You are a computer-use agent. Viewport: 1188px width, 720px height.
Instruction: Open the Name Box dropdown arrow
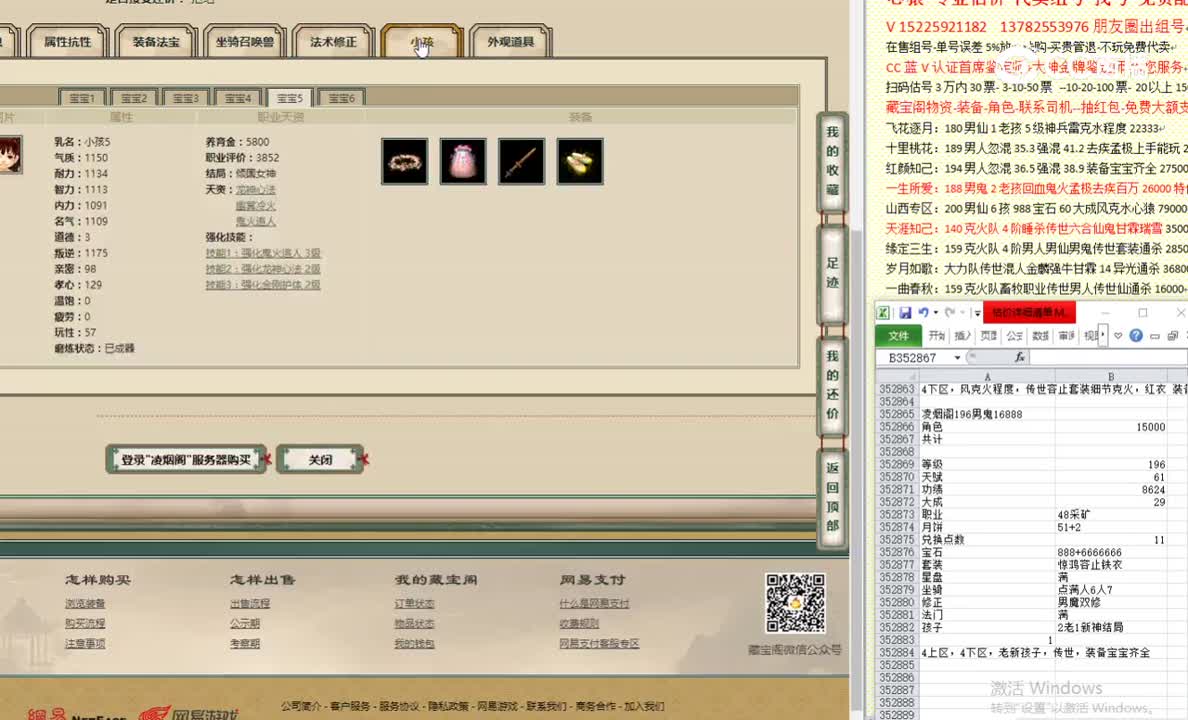[x=956, y=356]
